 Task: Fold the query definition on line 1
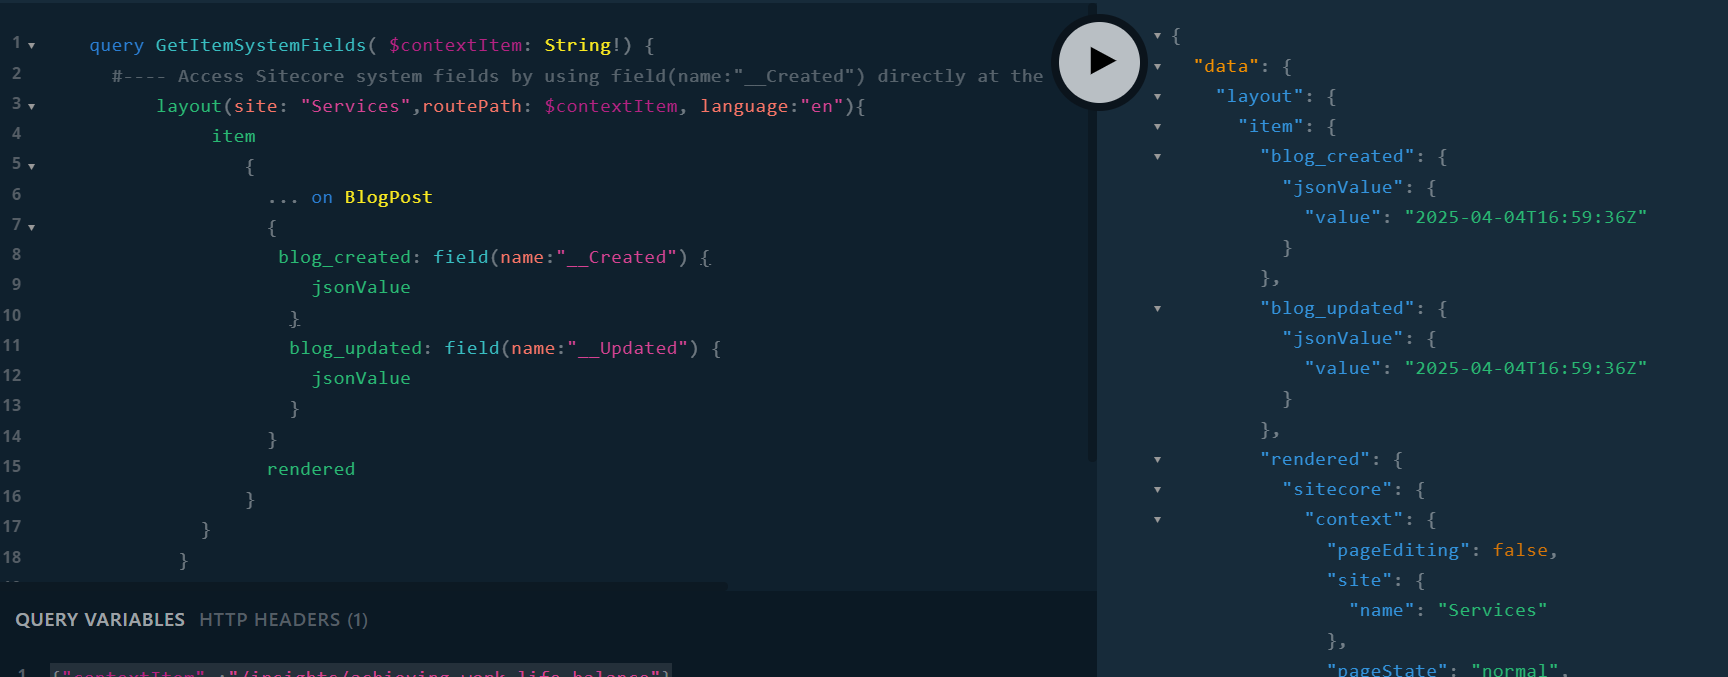(x=32, y=46)
